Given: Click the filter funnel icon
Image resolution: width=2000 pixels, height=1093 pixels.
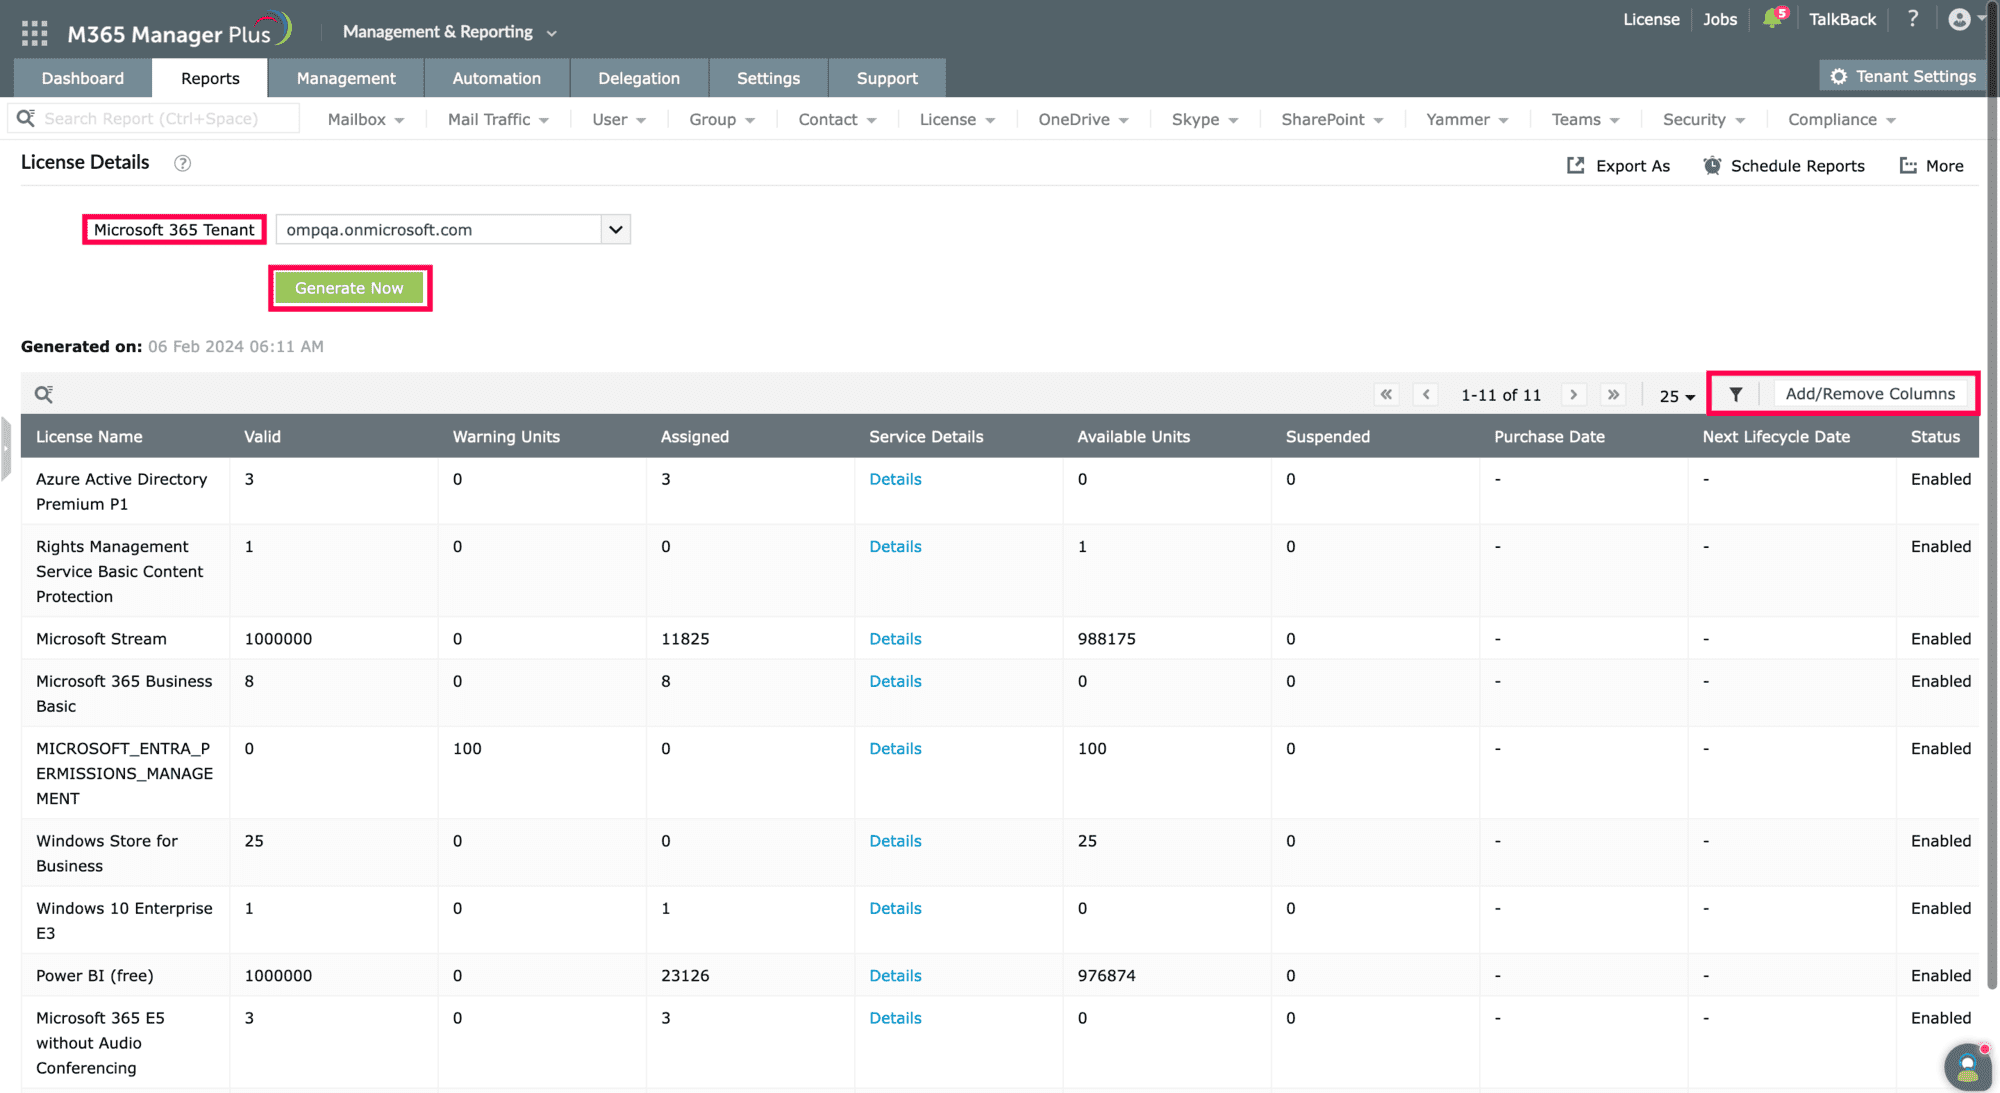Looking at the screenshot, I should [x=1736, y=394].
